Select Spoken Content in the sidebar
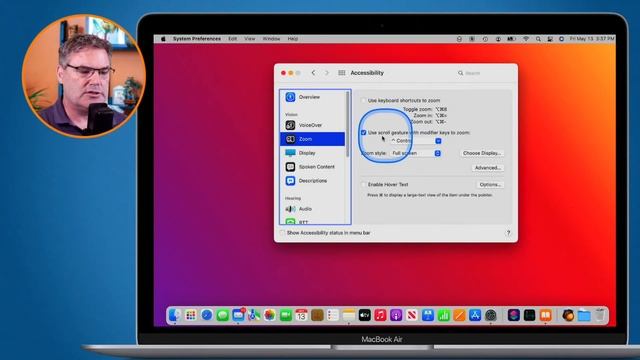Screen dimensions: 640x360 point(313,167)
